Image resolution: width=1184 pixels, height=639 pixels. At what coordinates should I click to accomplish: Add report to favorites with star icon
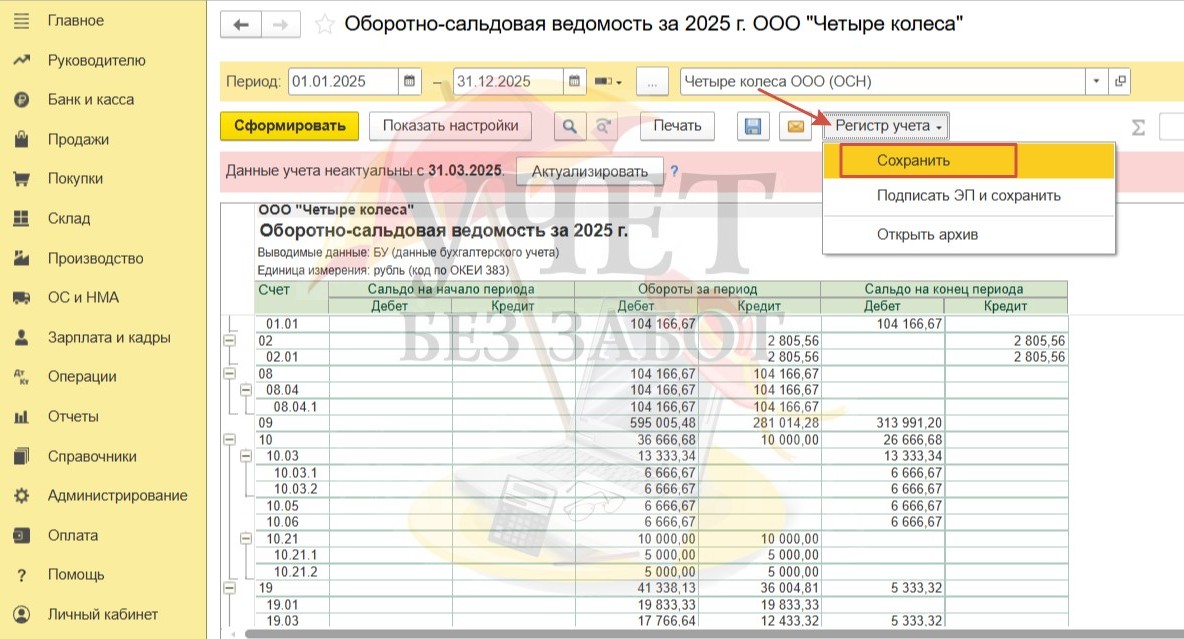[325, 24]
